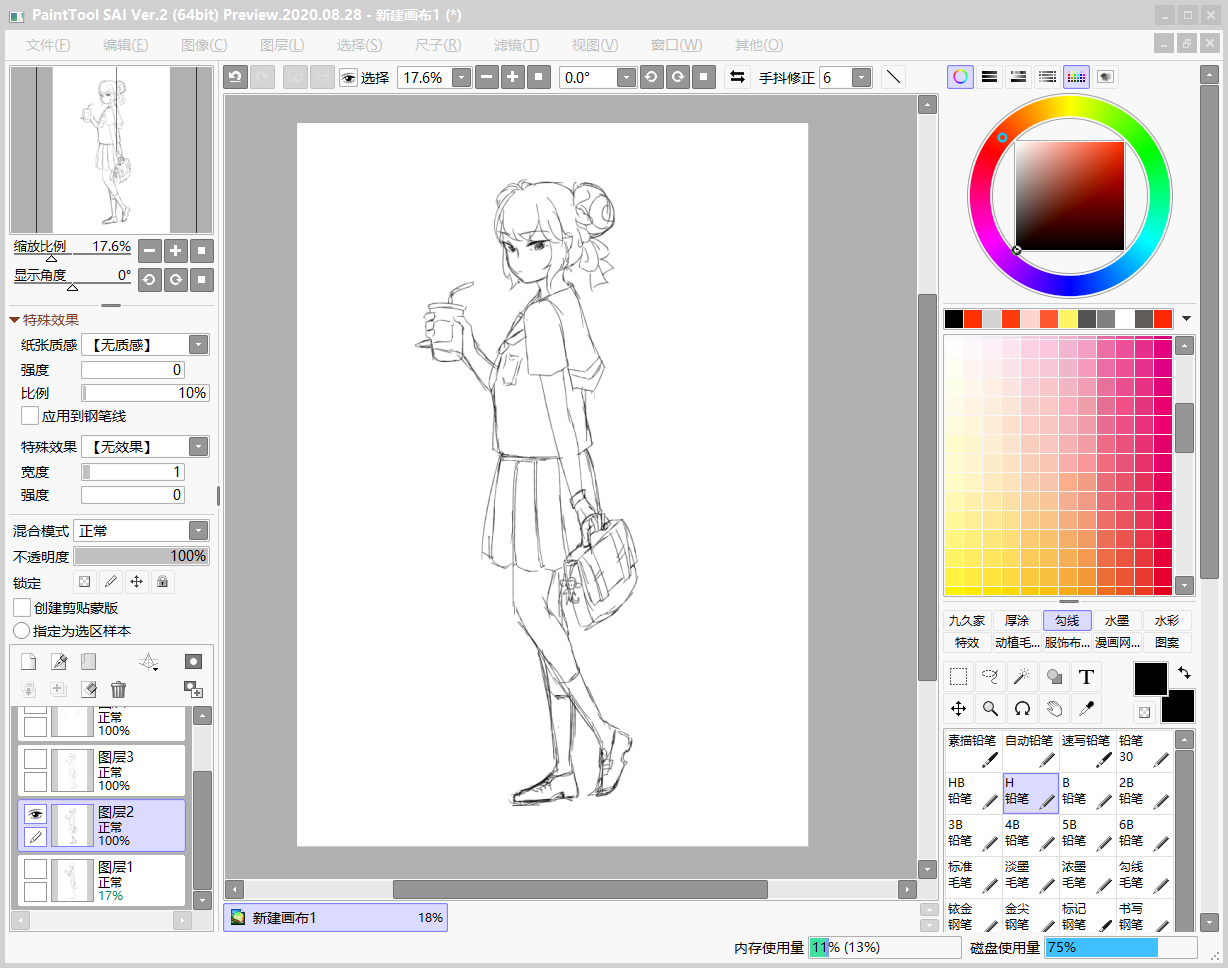Image resolution: width=1228 pixels, height=968 pixels.
Task: Create a new layer folder
Action: 88,661
